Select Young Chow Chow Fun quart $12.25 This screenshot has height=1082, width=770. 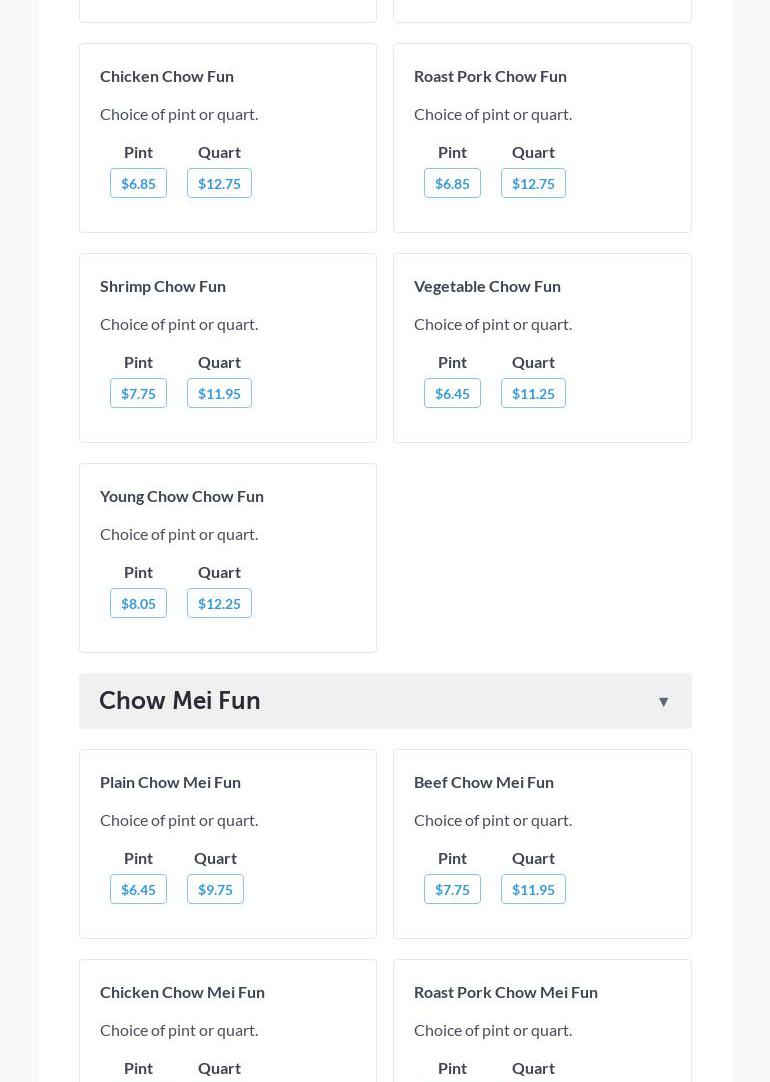[219, 604]
